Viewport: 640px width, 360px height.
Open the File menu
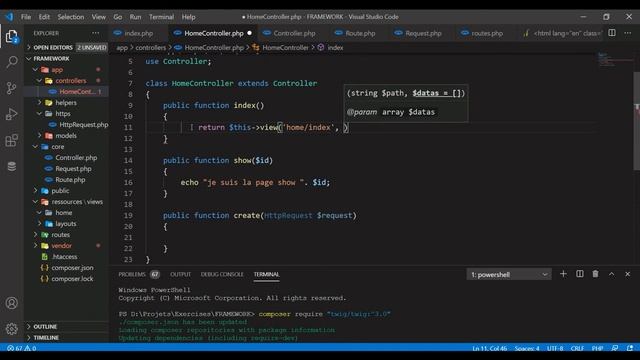click(x=26, y=17)
